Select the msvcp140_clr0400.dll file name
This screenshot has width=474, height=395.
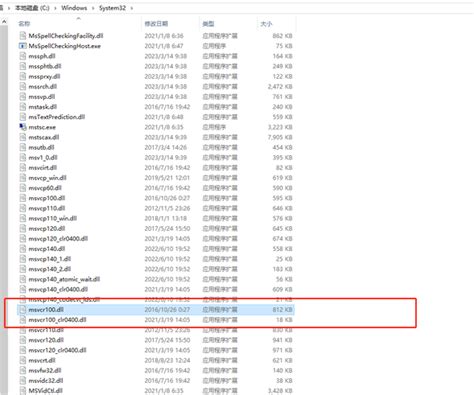click(58, 289)
